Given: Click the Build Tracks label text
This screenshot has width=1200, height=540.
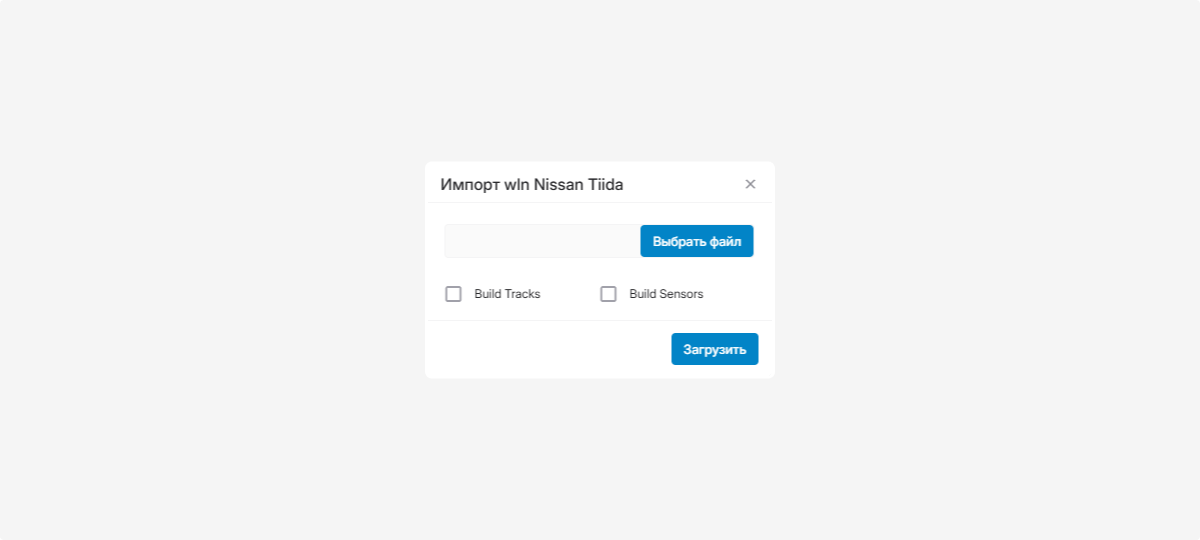Looking at the screenshot, I should [507, 294].
